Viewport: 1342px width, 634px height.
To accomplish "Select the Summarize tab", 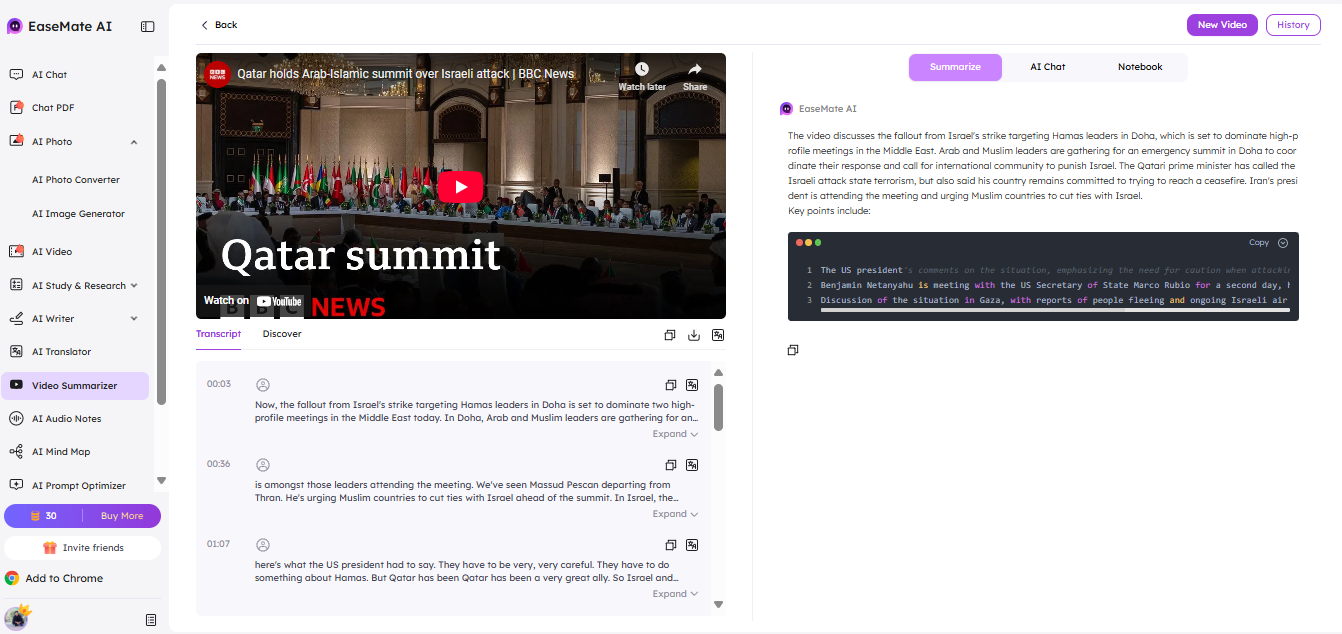I will point(955,67).
